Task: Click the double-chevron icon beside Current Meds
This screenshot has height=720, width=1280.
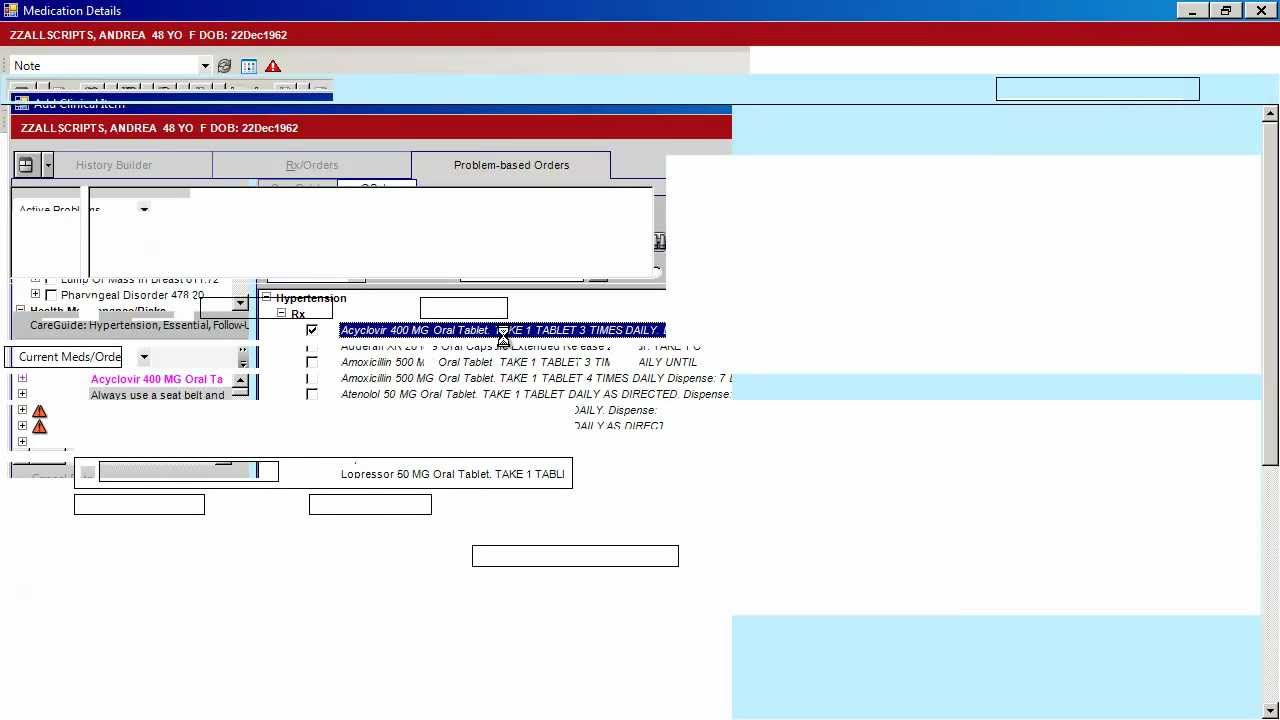Action: (x=243, y=357)
